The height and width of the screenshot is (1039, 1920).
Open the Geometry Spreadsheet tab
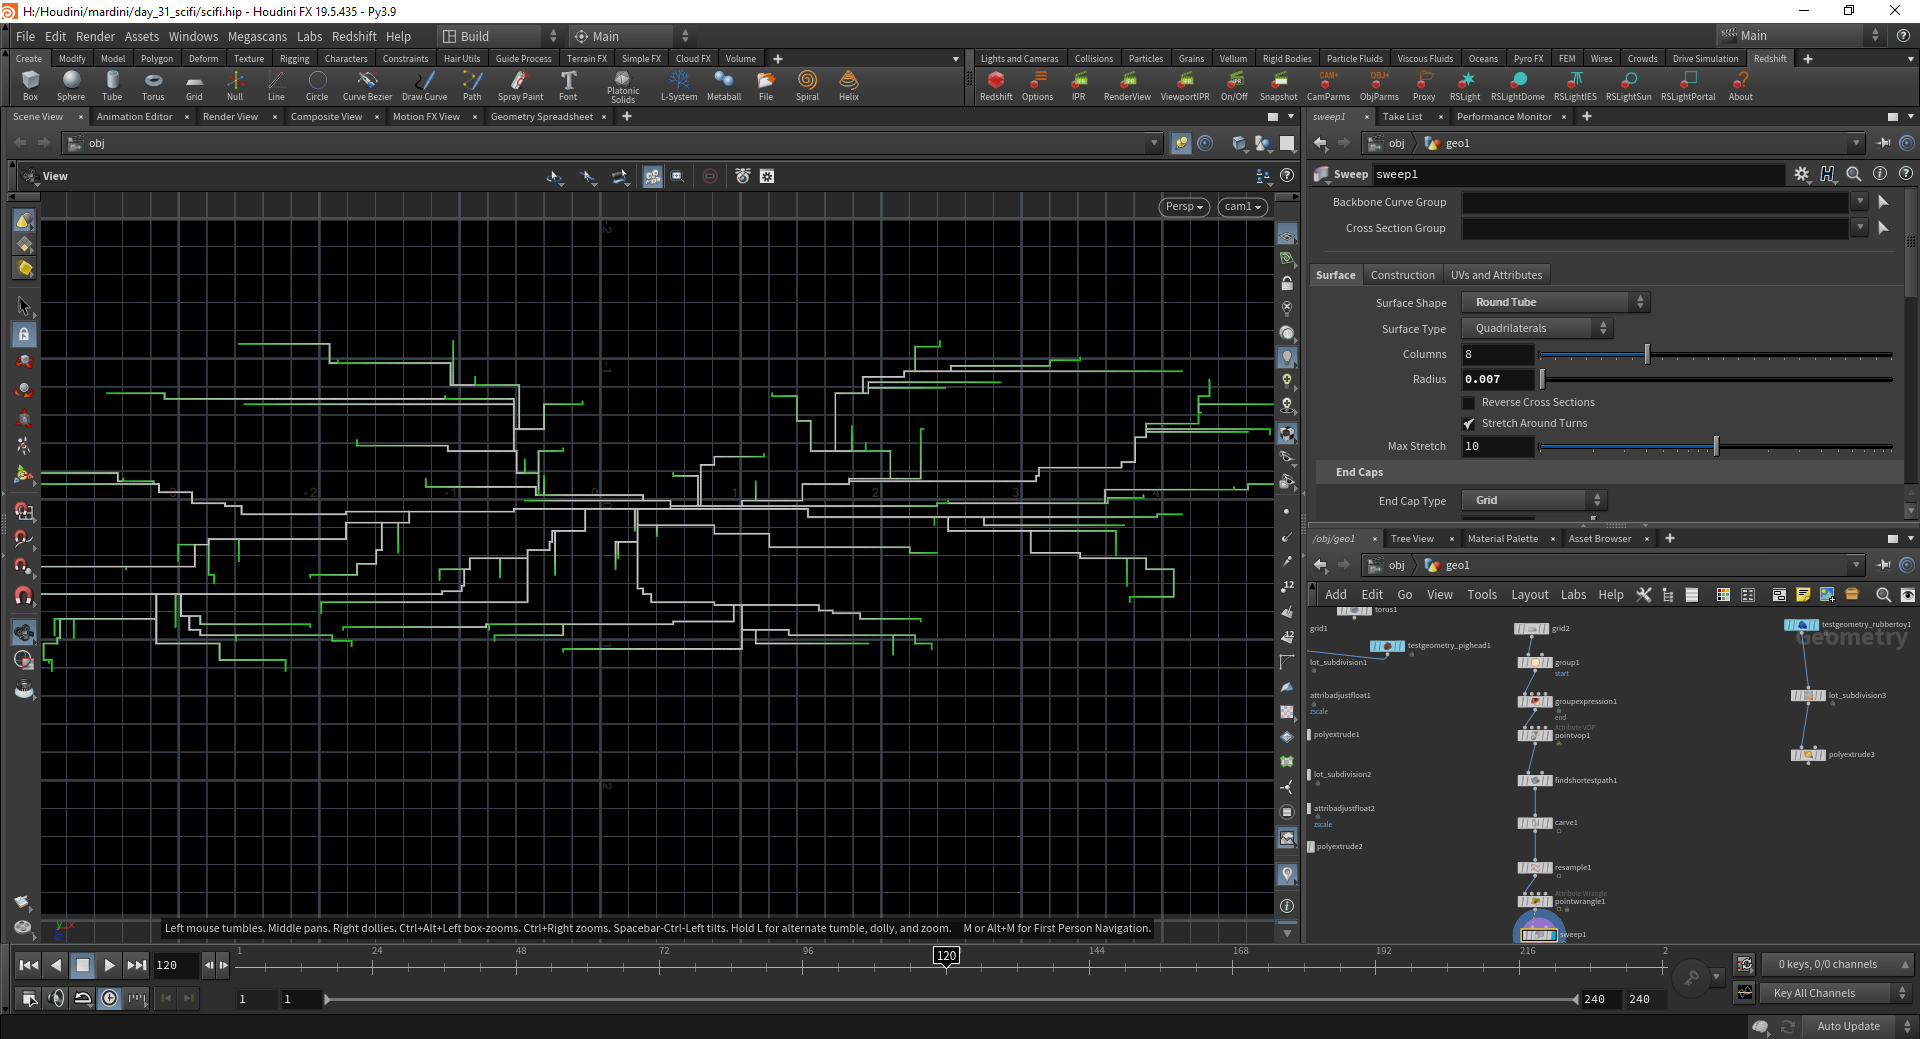[542, 117]
